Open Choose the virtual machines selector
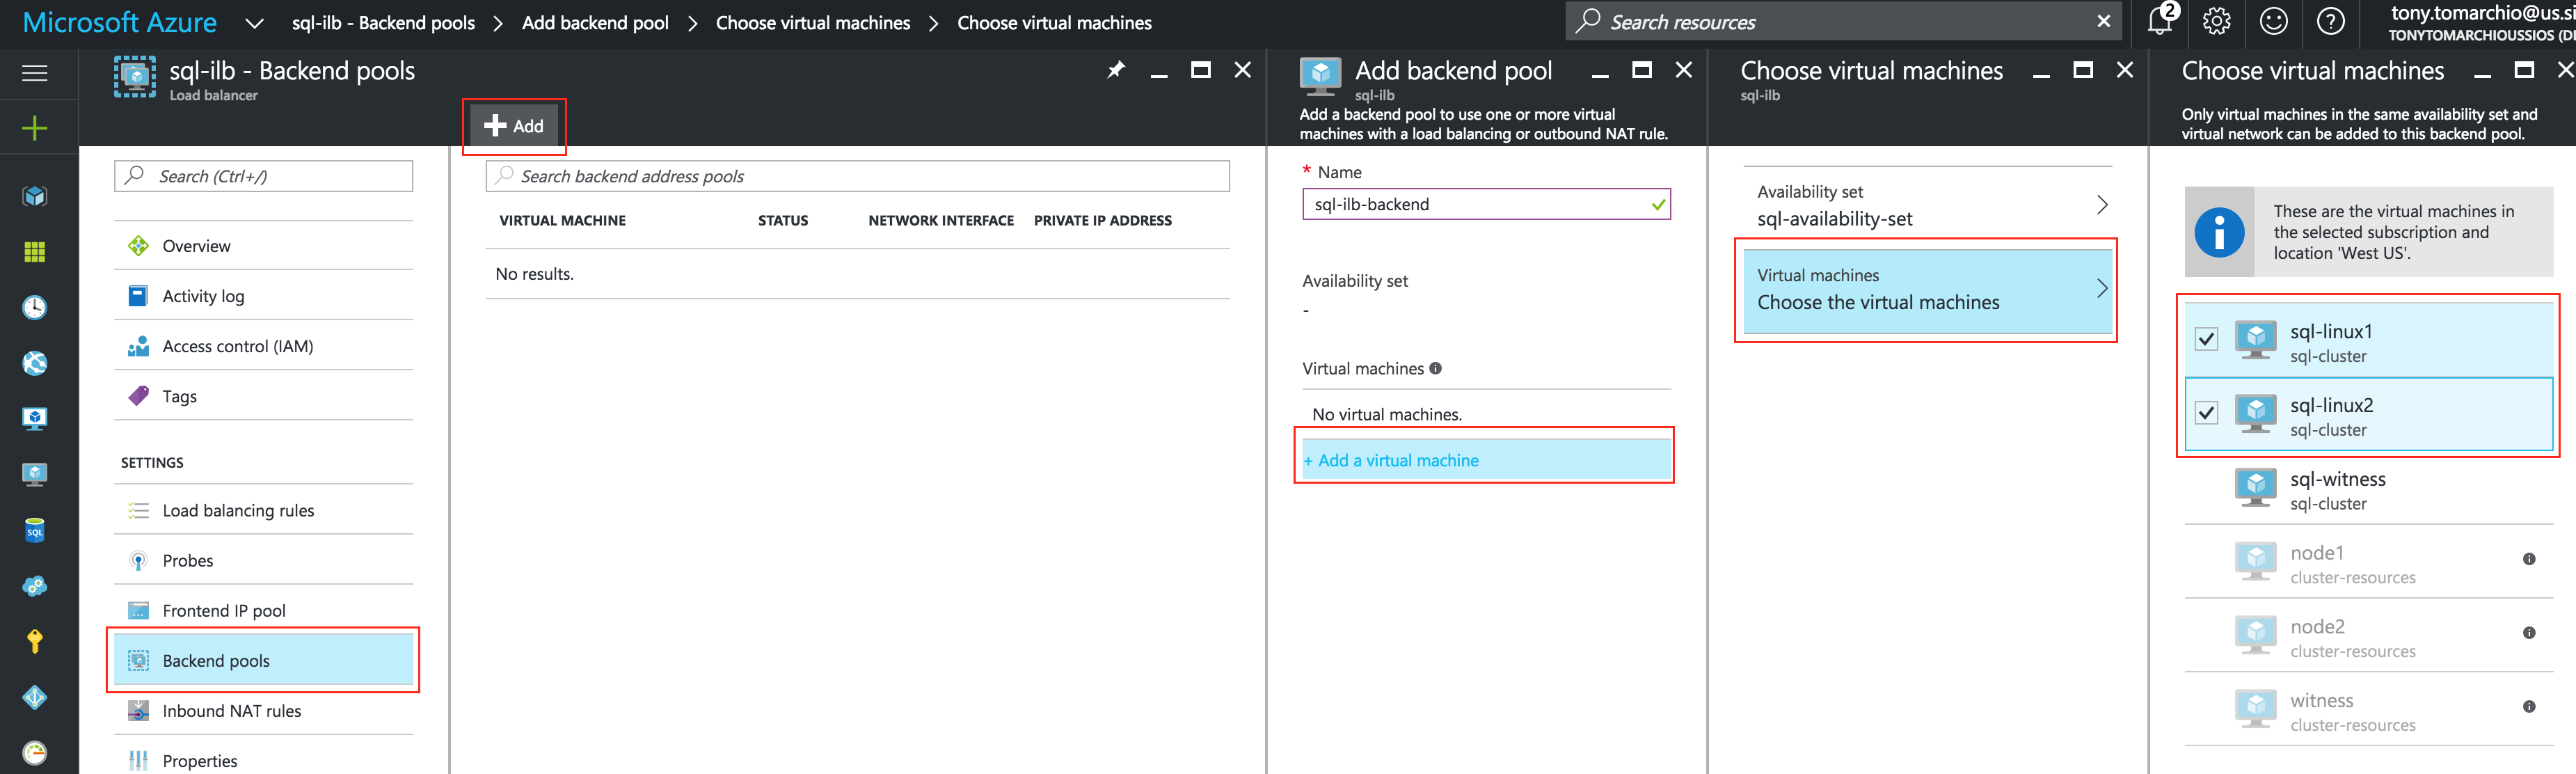The height and width of the screenshot is (774, 2576). [1927, 290]
